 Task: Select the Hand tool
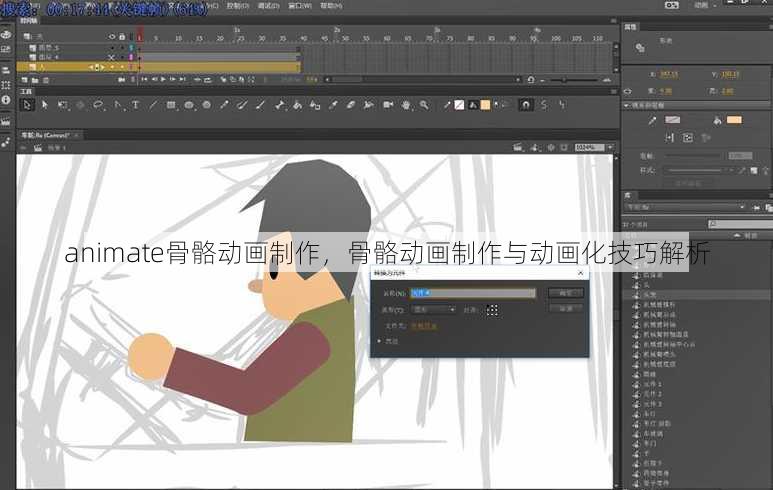click(406, 105)
